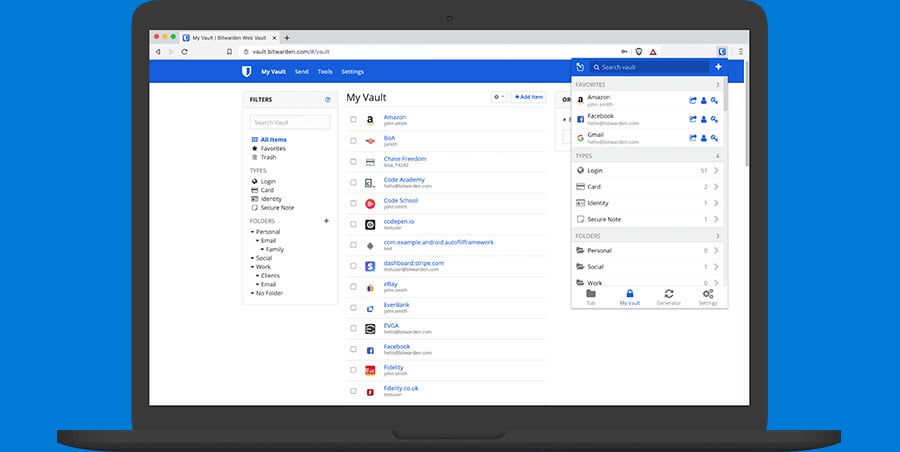Open the EVGA vault entry
The height and width of the screenshot is (452, 900).
coord(391,326)
